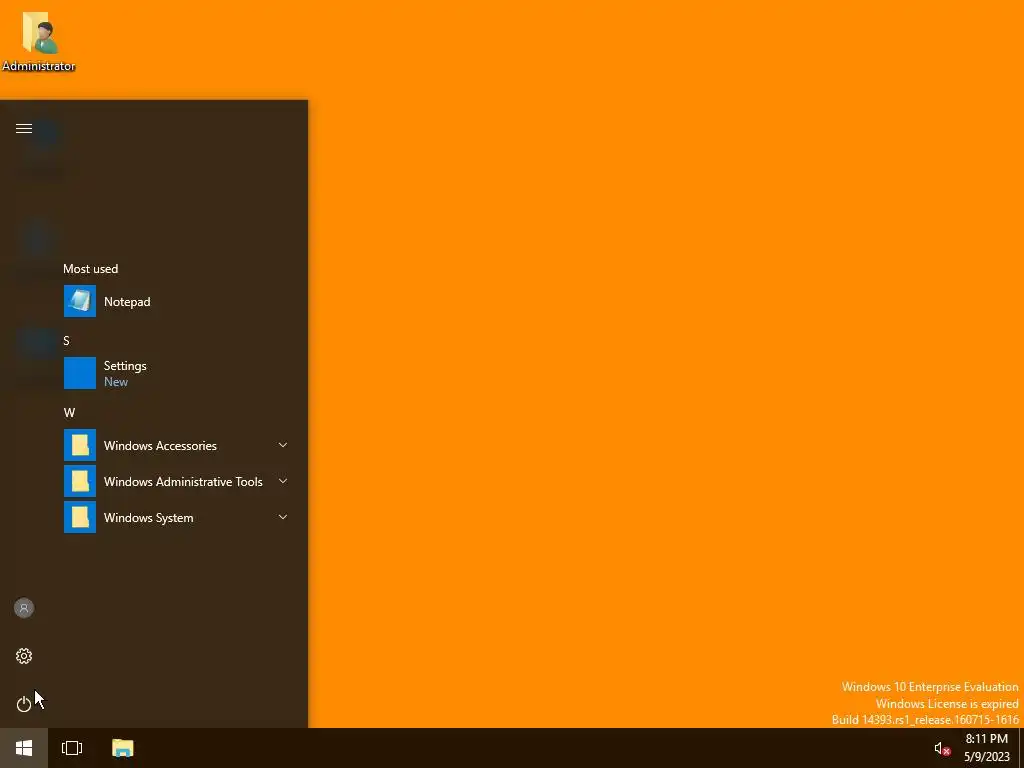
Task: Click Show desktop sliver at taskbar end
Action: [x=1021, y=748]
